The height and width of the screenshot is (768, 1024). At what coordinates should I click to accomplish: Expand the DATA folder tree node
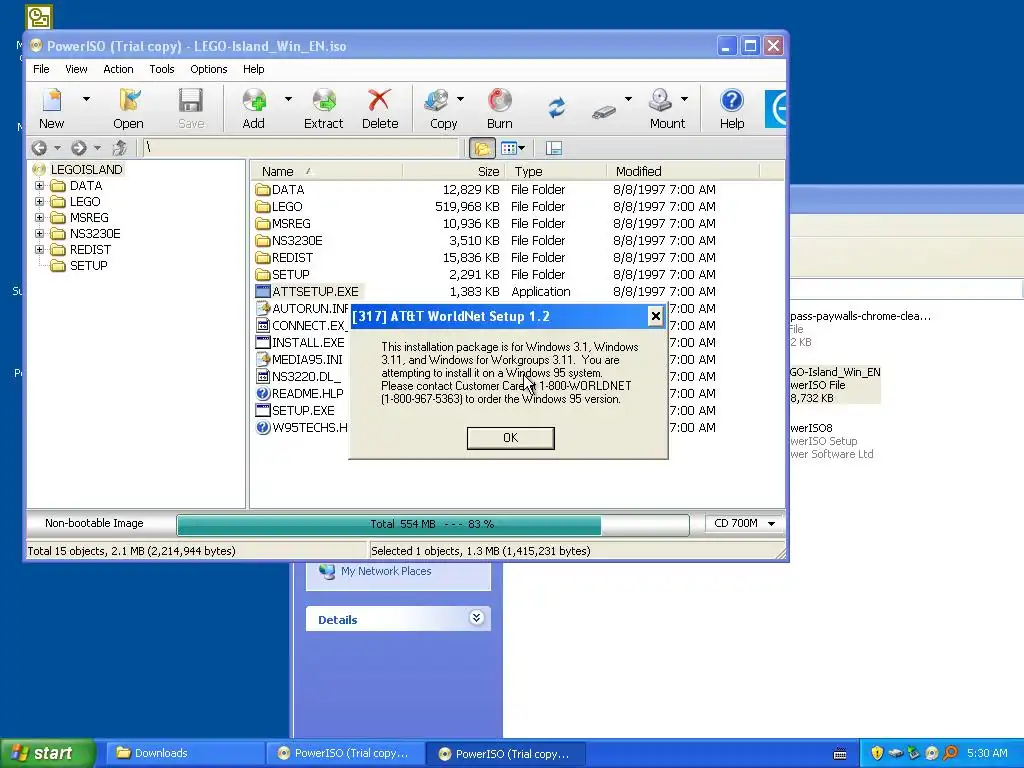coord(39,185)
